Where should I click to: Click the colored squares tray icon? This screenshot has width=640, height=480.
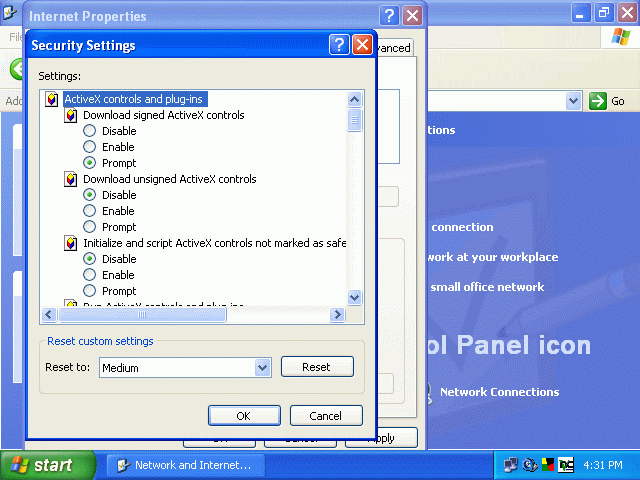pyautogui.click(x=547, y=464)
